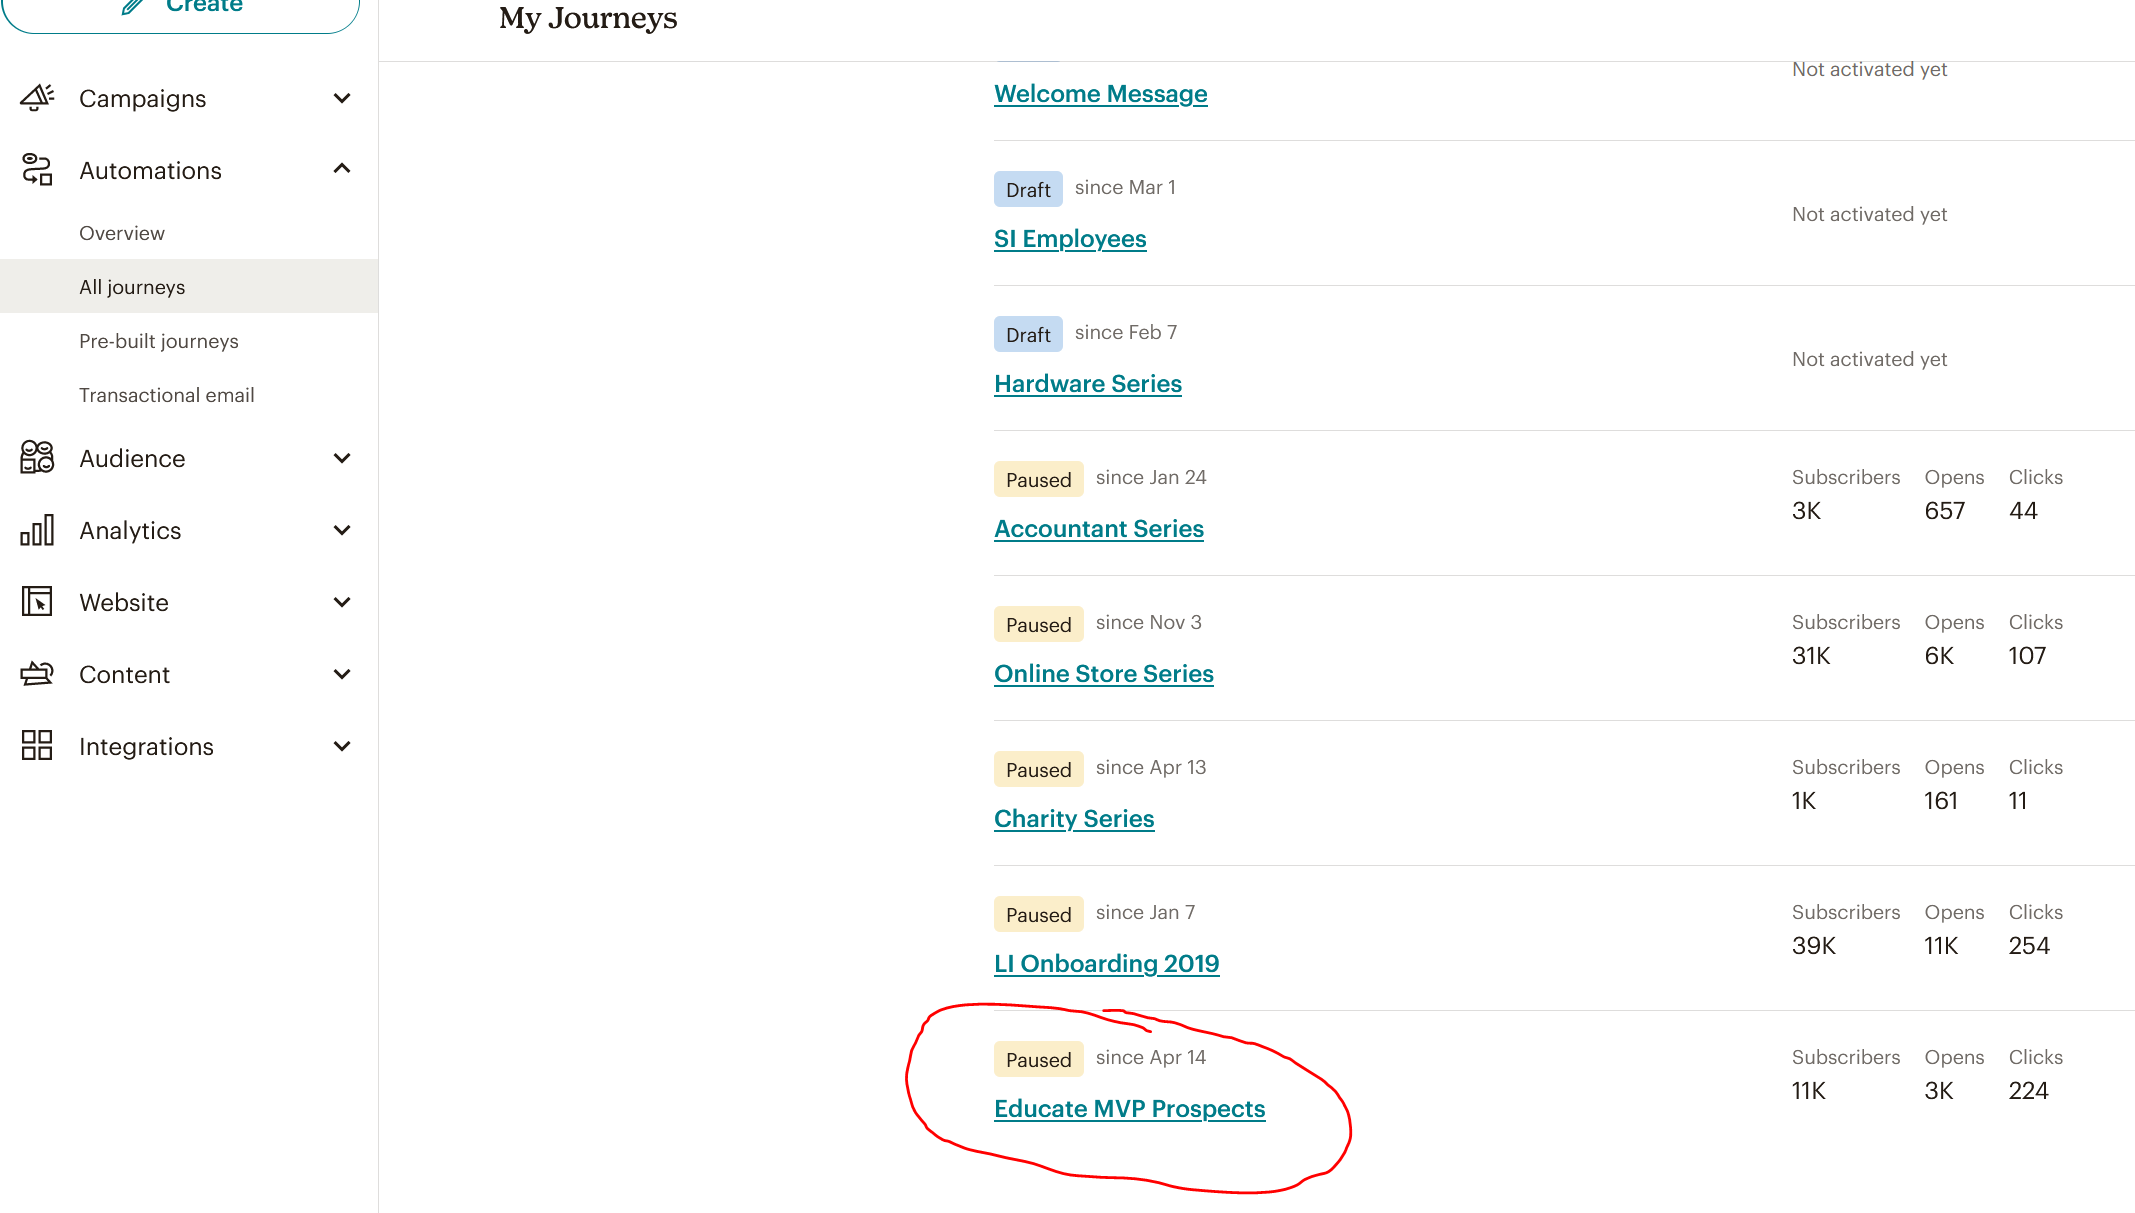The image size is (2135, 1213).
Task: Click the Audience people icon
Action: 37,458
